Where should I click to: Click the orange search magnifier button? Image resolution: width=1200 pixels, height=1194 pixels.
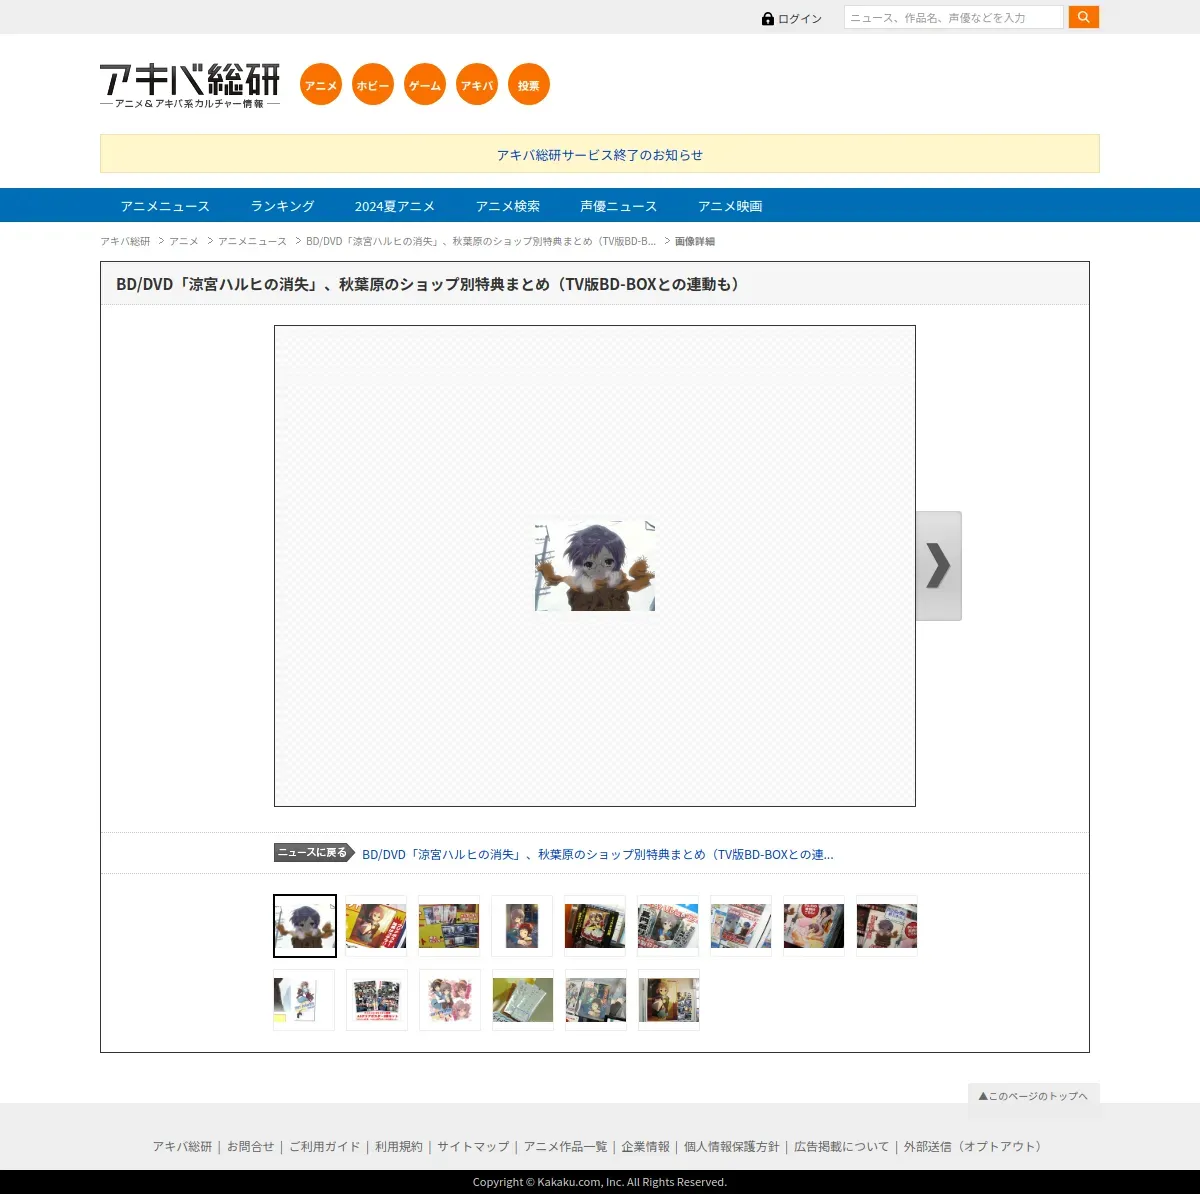coord(1084,17)
